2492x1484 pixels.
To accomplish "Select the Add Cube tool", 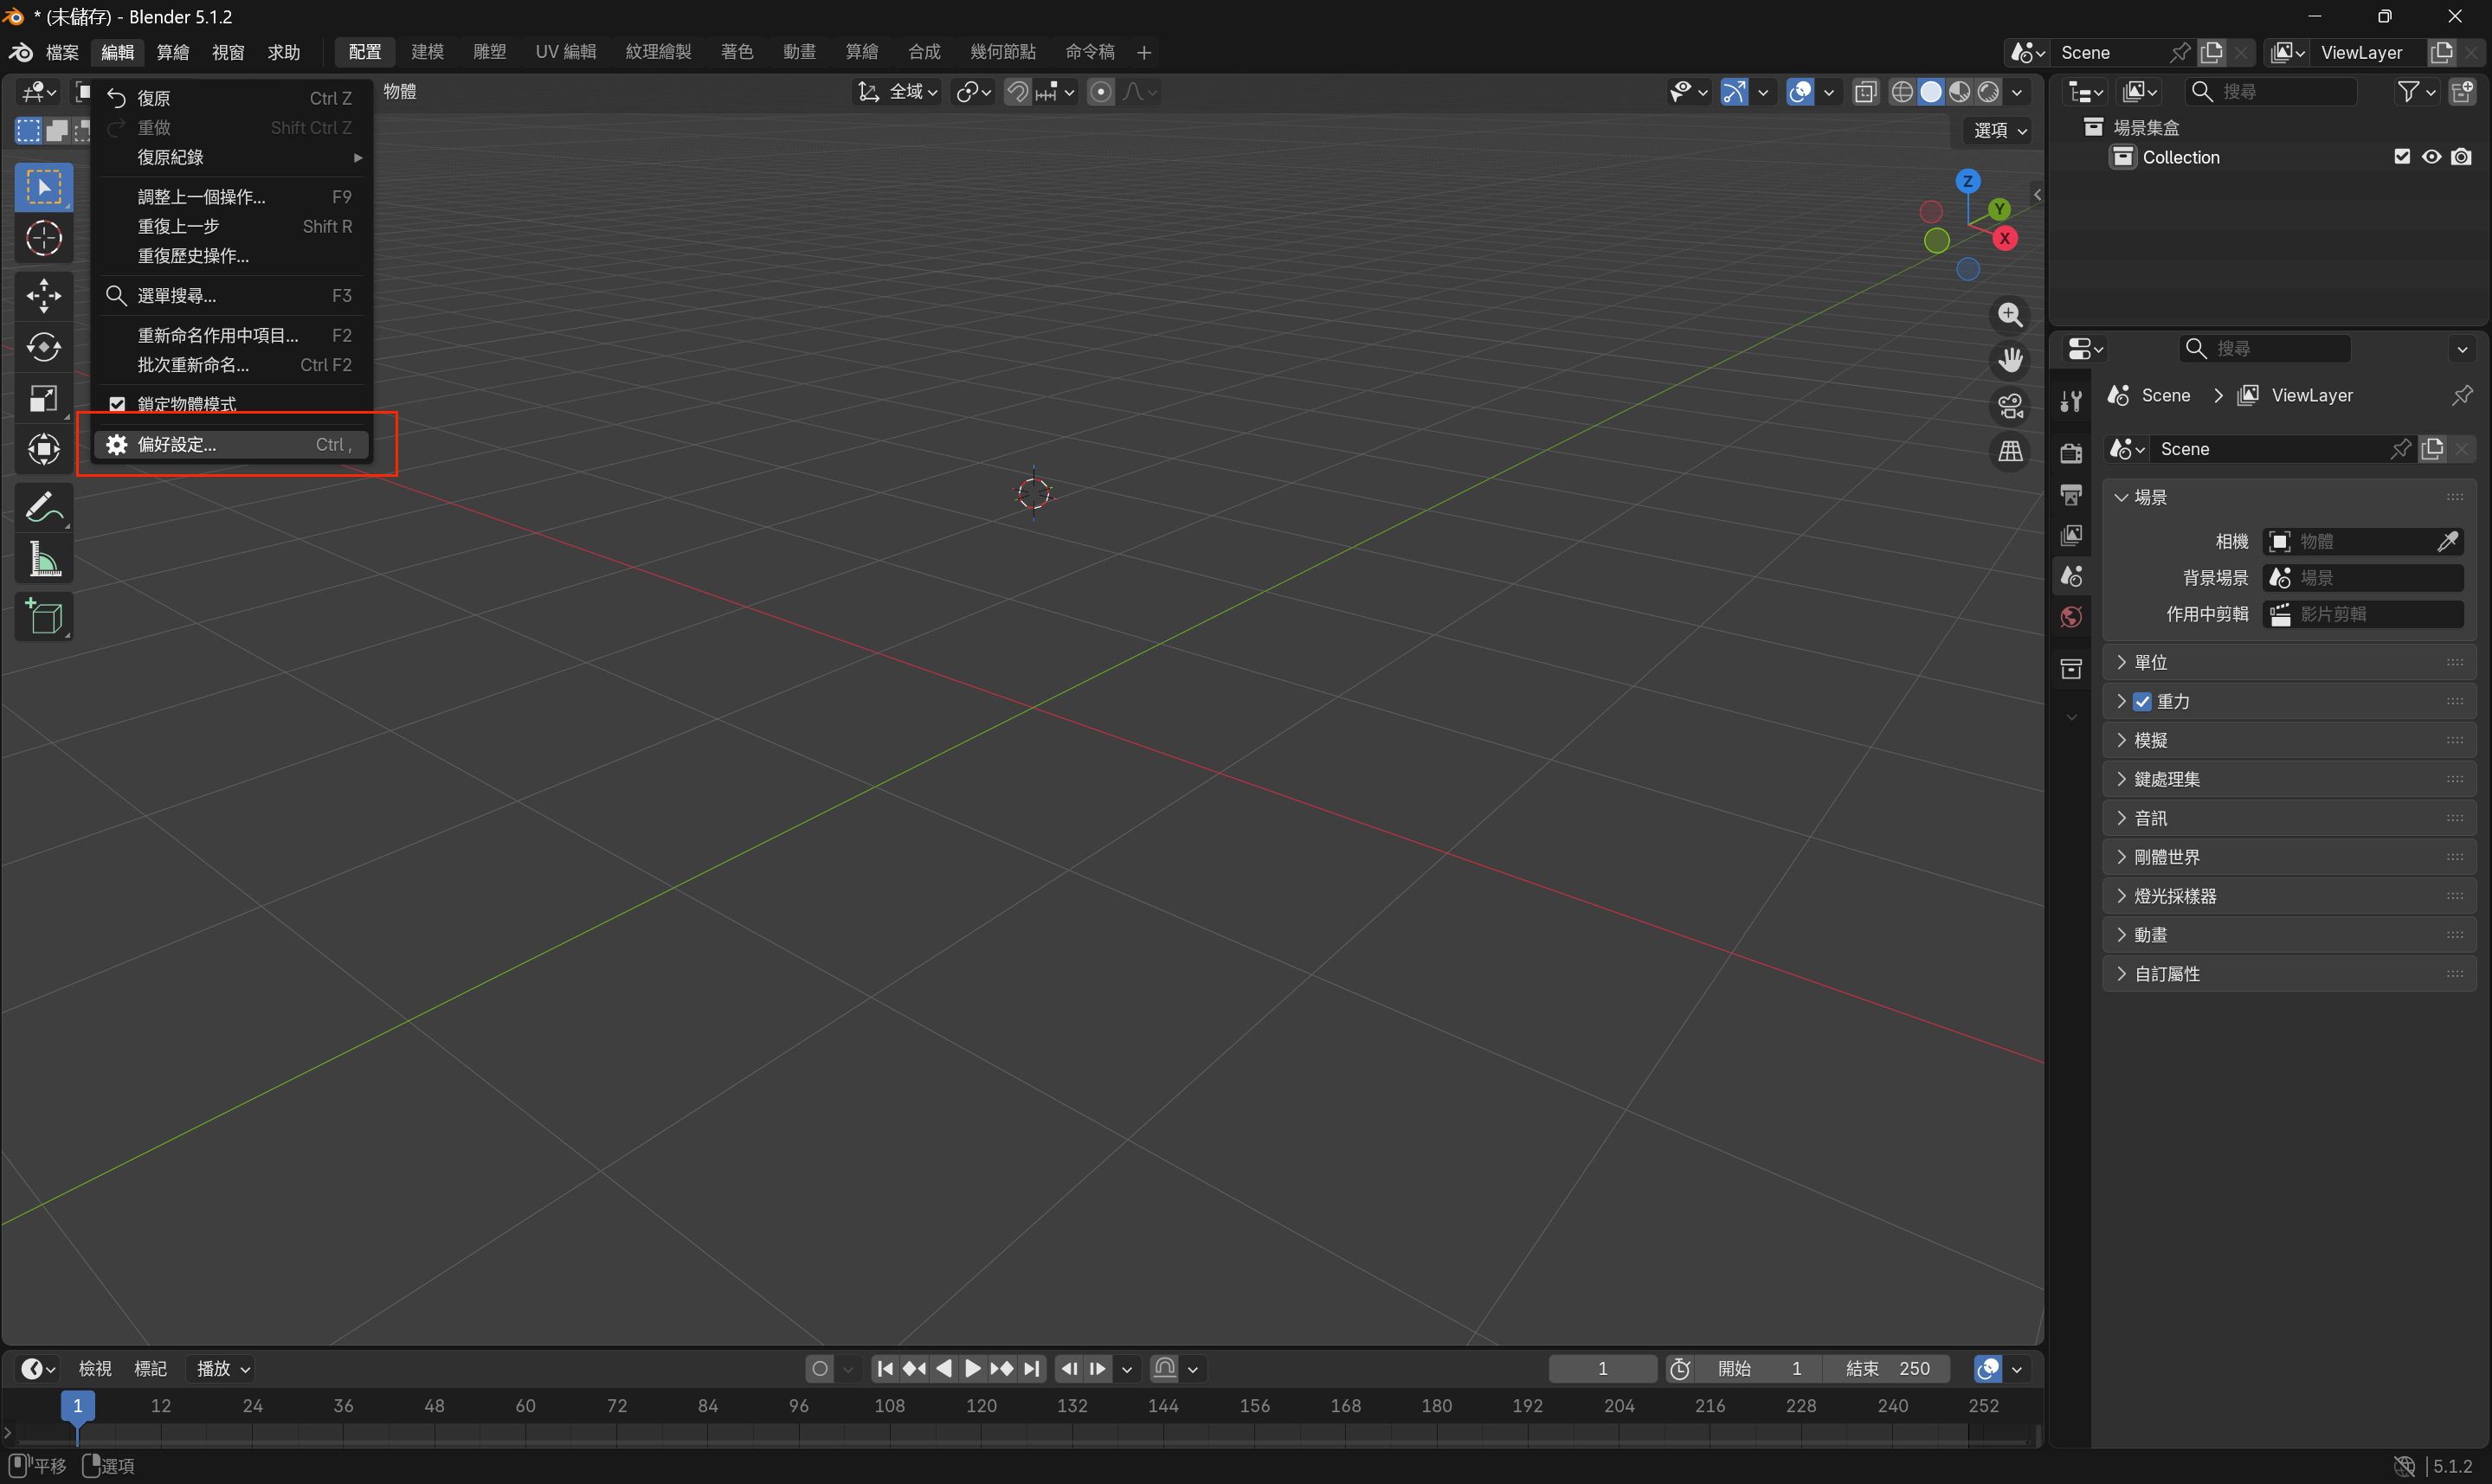I will pyautogui.click(x=43, y=617).
